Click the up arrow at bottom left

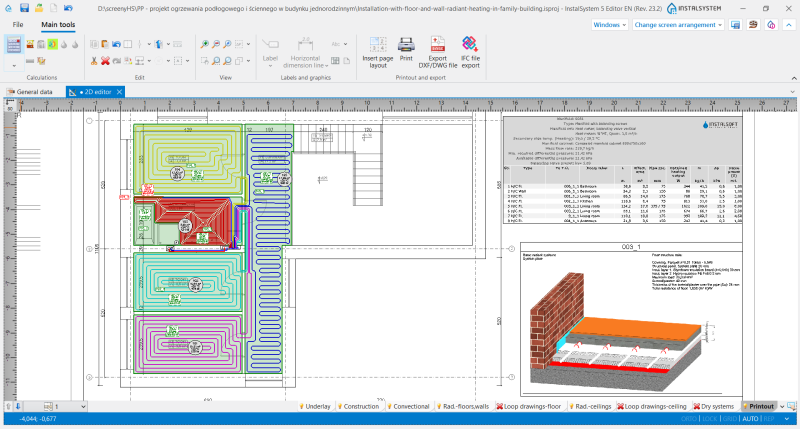8,407
